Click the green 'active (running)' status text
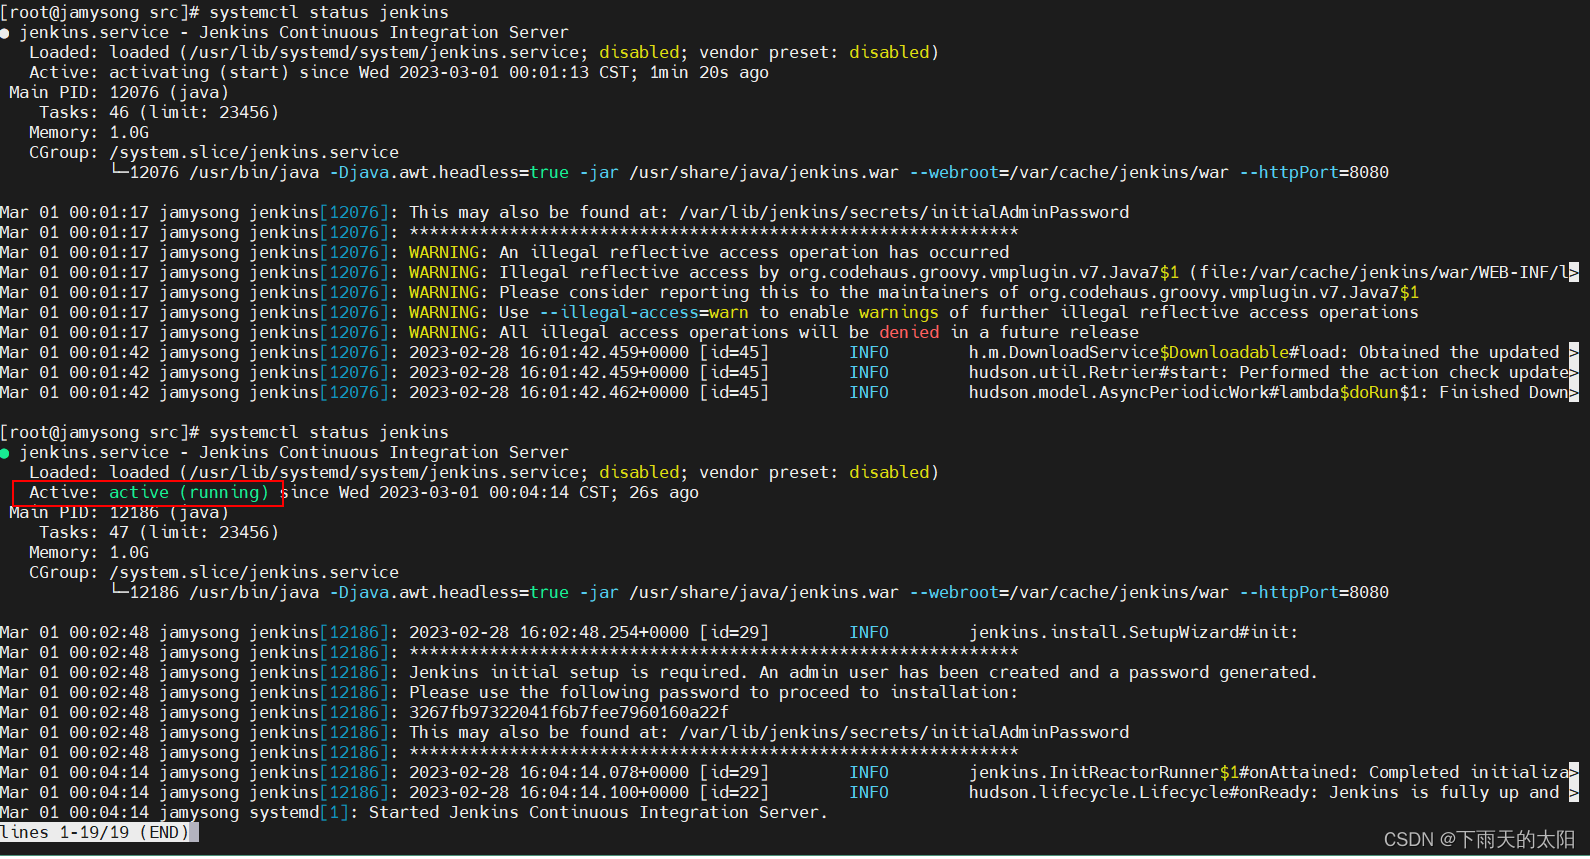1590x859 pixels. click(189, 493)
